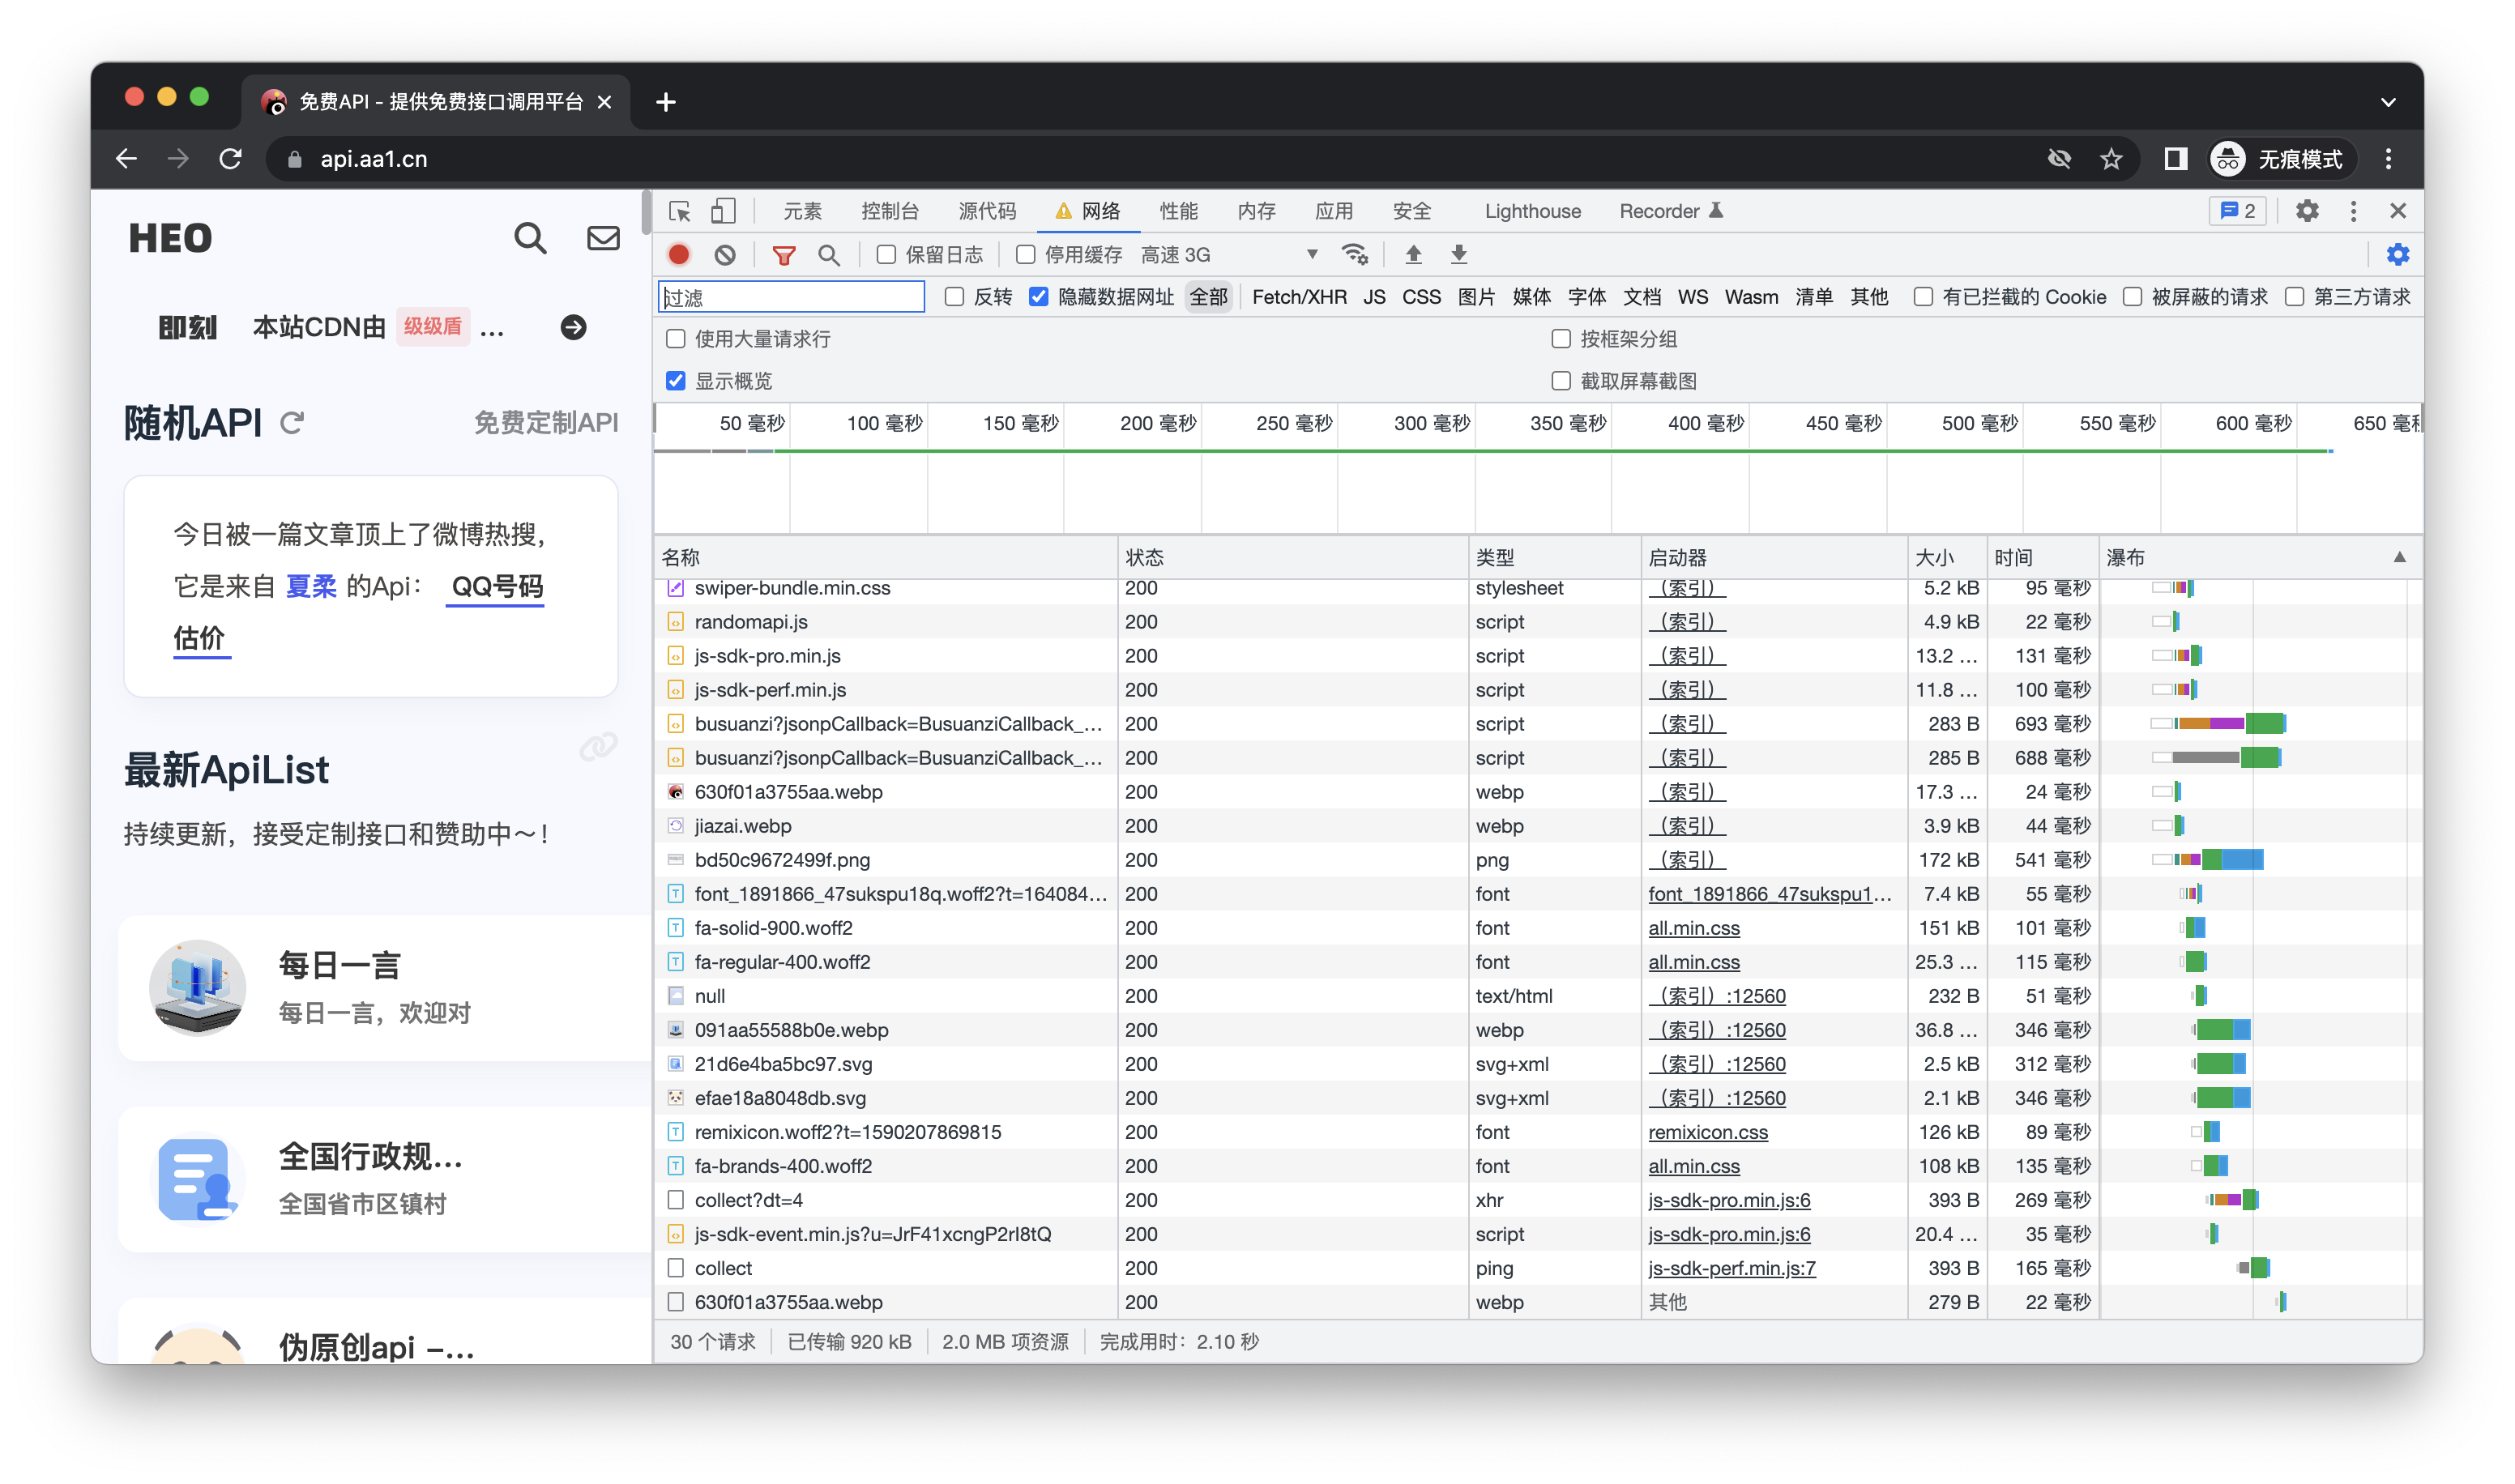Stop recording network log

point(679,255)
